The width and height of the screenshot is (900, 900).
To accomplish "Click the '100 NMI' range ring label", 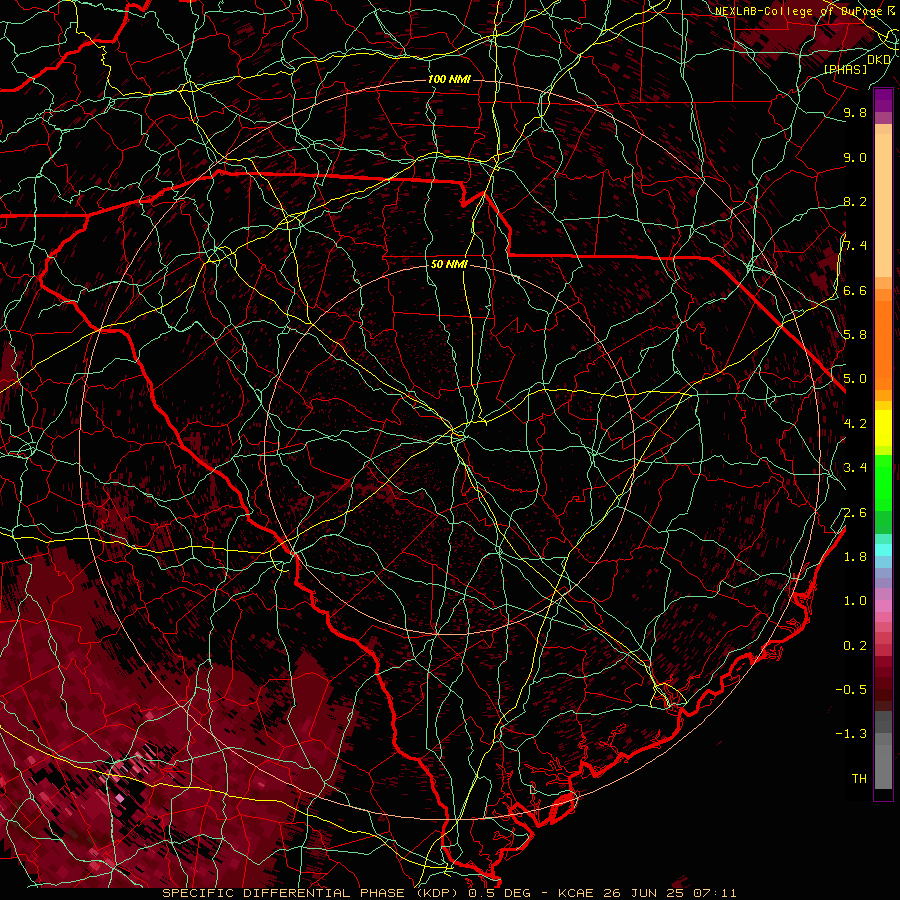I will 449,79.
